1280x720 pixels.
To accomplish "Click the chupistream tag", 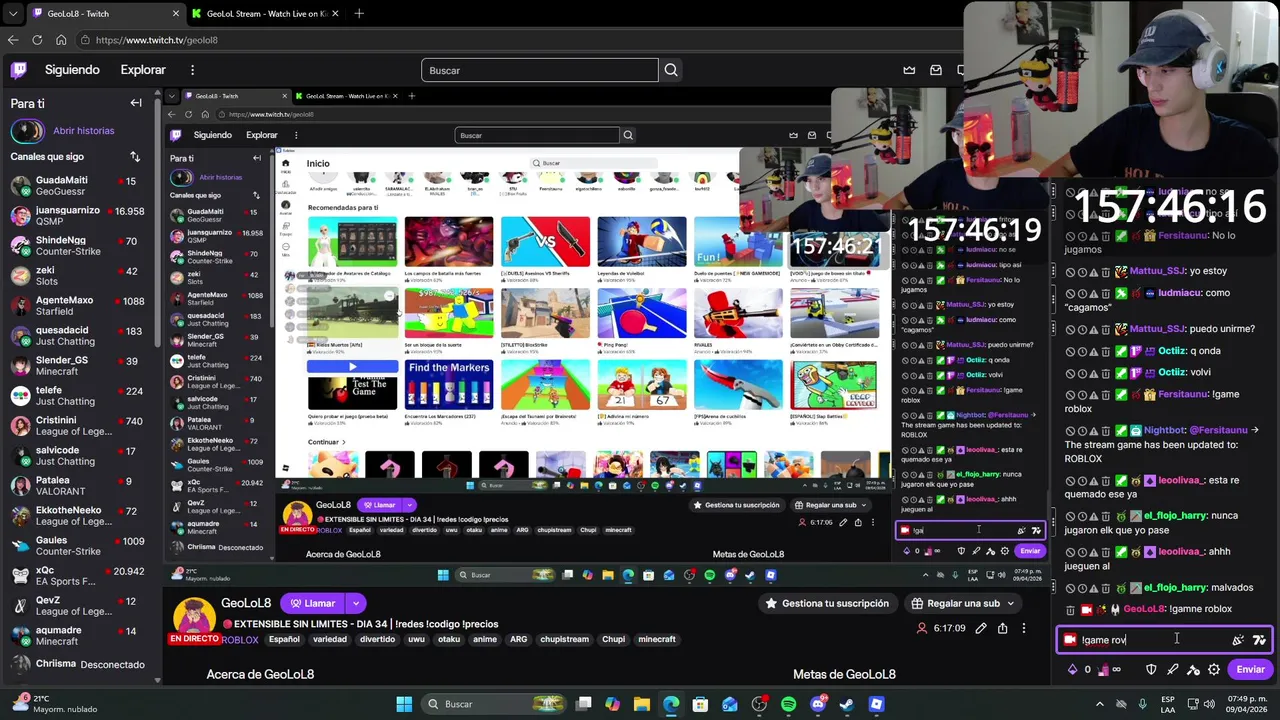I will tap(565, 640).
